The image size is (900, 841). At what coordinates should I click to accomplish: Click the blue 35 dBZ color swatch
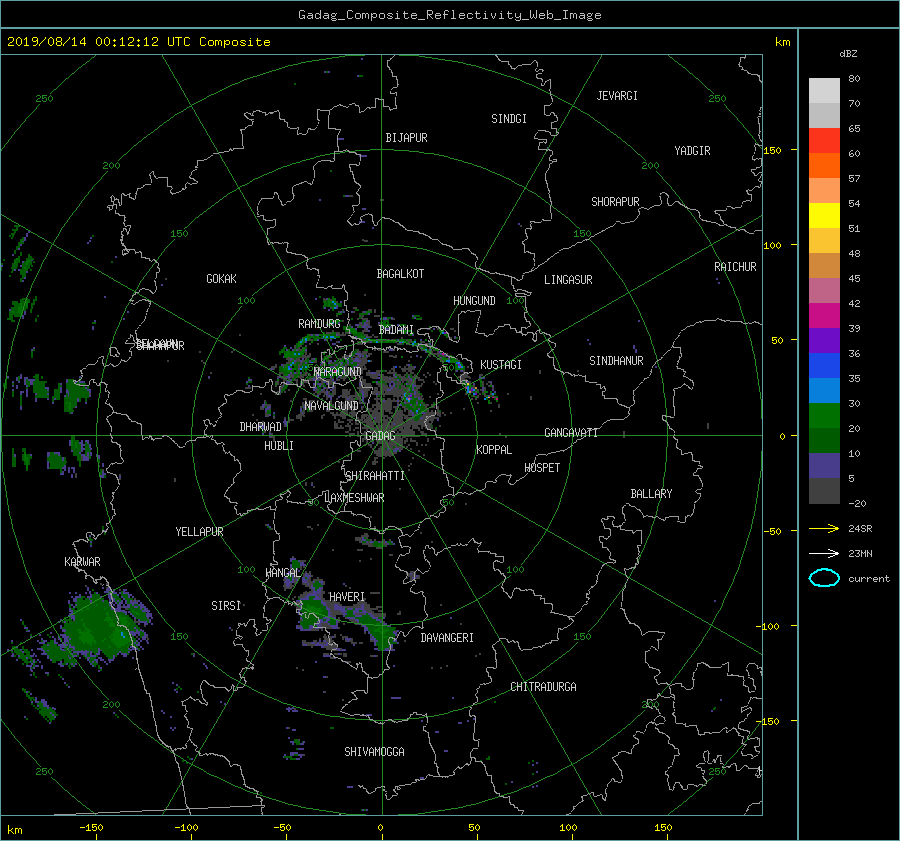[824, 366]
